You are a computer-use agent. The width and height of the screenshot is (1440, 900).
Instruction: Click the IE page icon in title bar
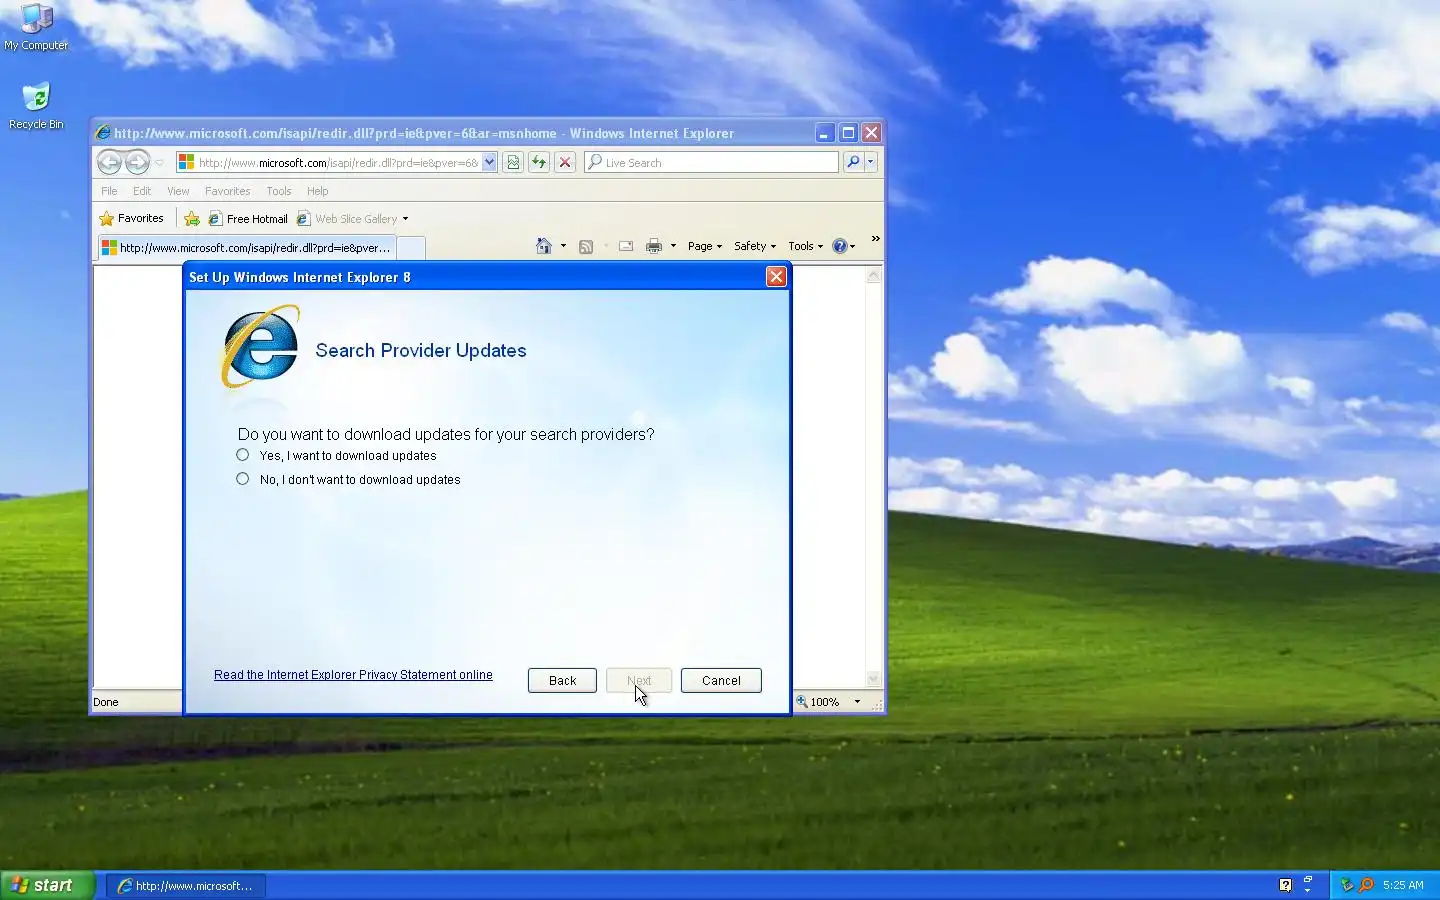click(x=102, y=133)
